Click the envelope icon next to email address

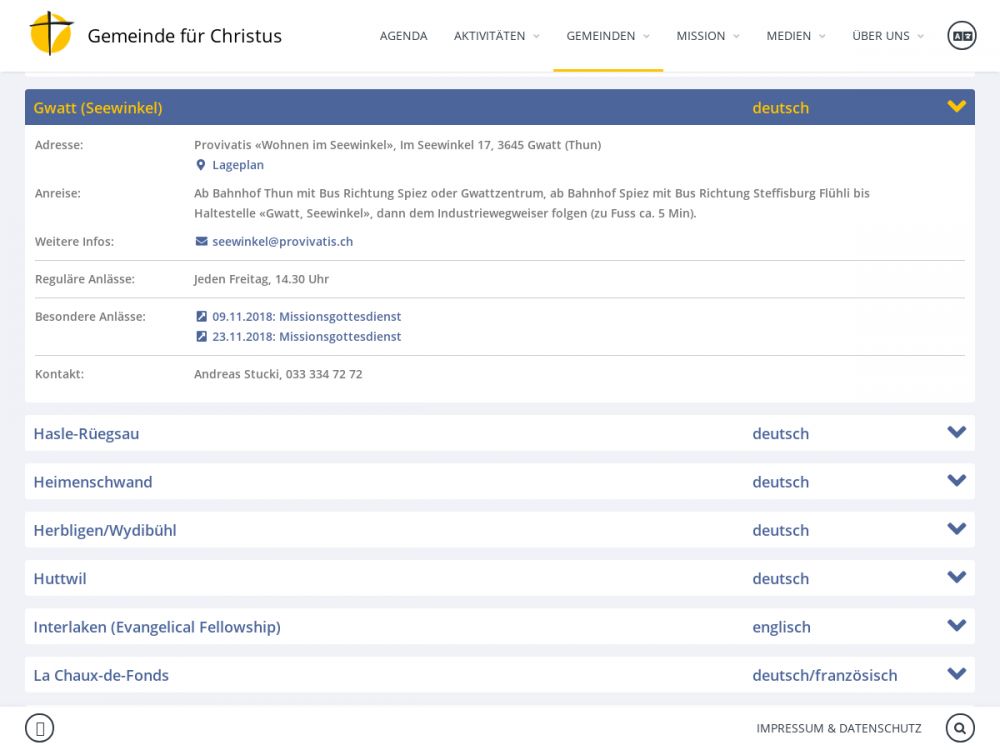click(x=201, y=242)
